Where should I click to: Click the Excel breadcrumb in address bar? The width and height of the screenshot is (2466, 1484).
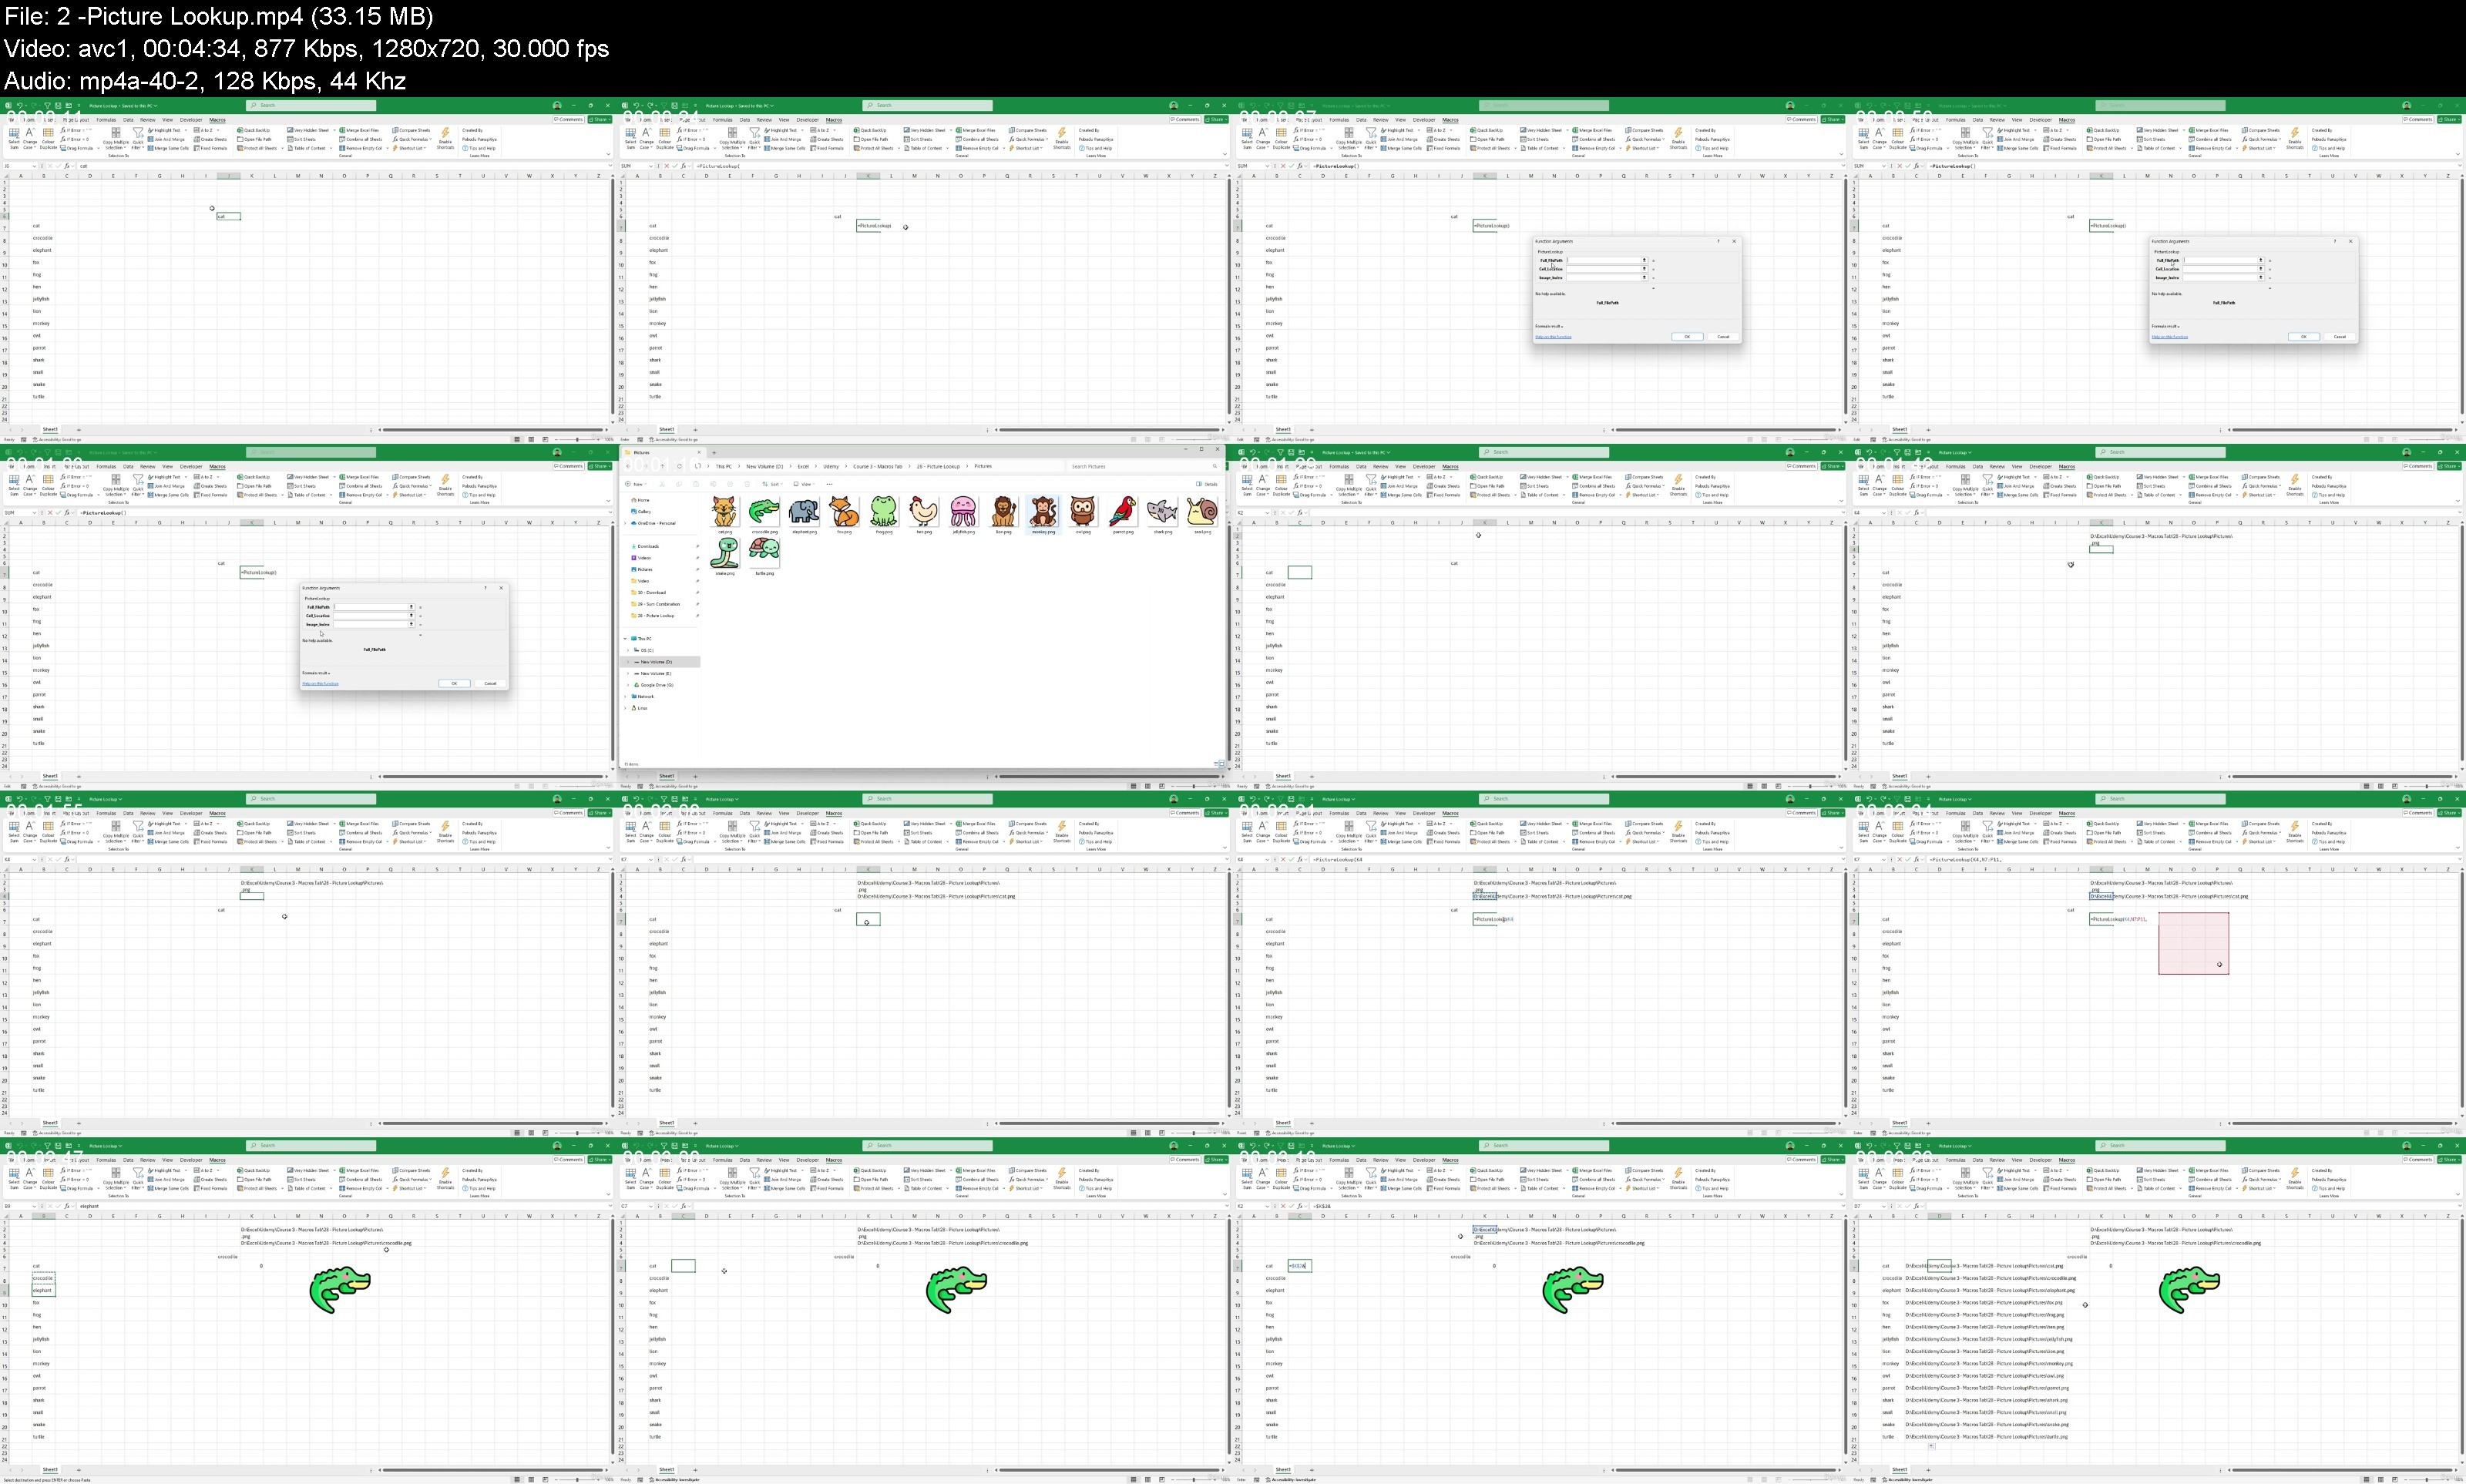point(804,467)
